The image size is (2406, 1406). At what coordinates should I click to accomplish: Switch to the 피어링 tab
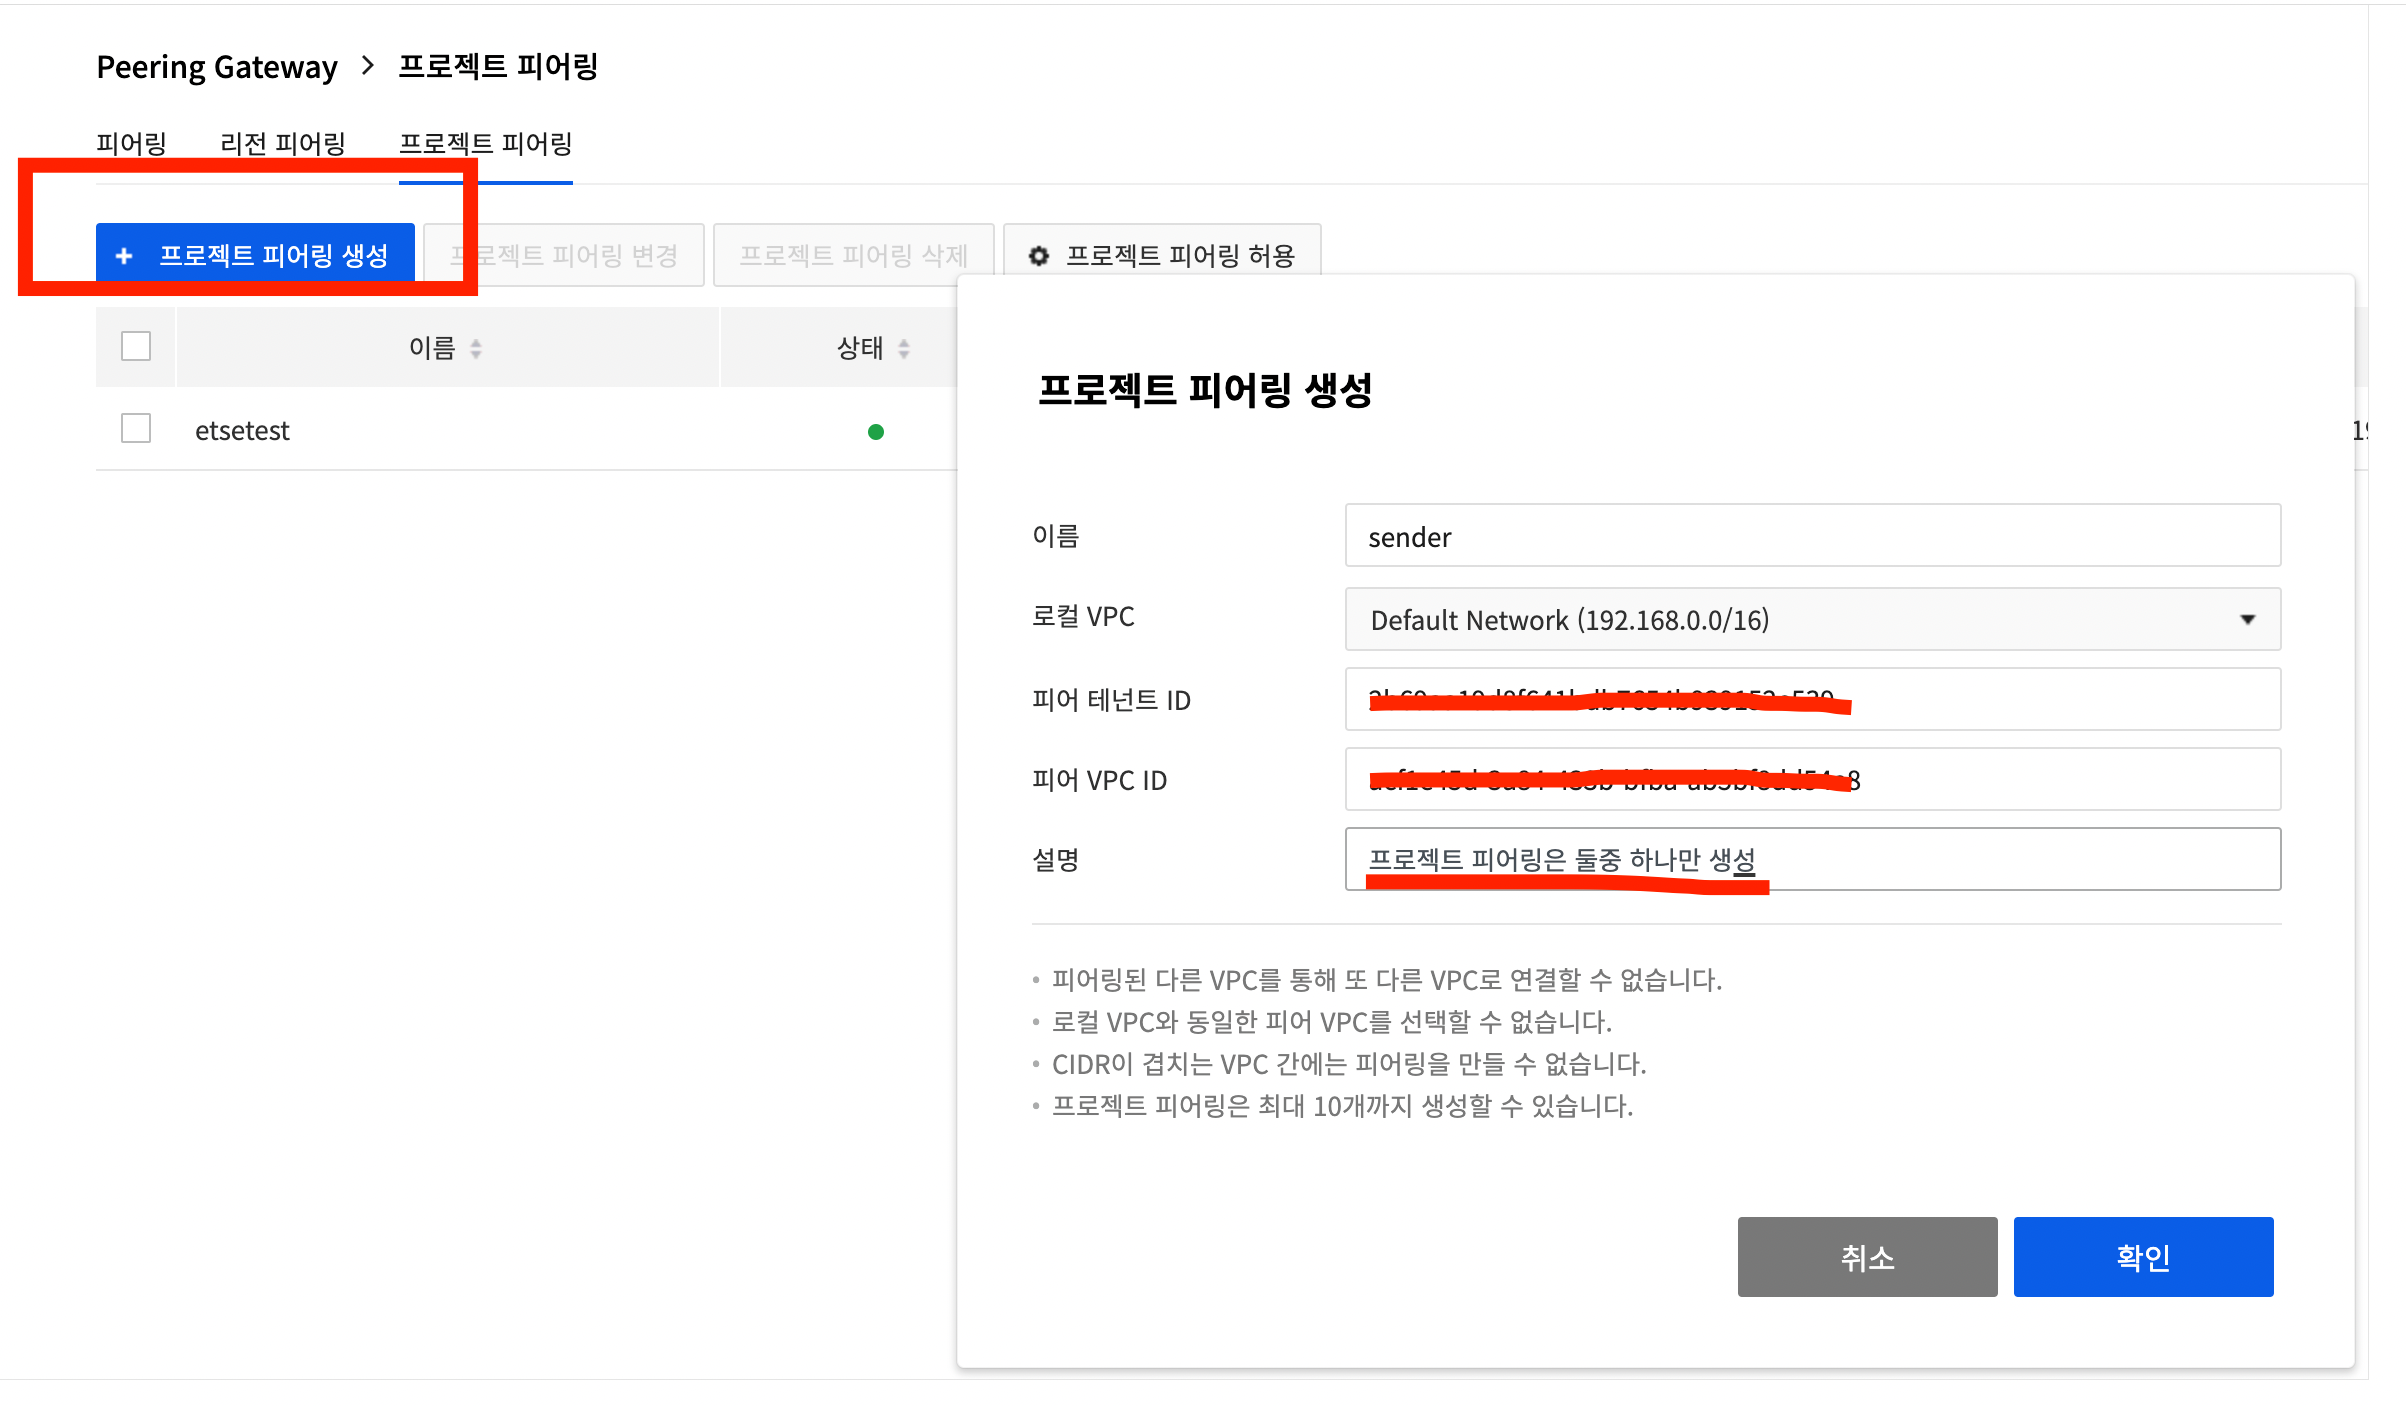[131, 144]
